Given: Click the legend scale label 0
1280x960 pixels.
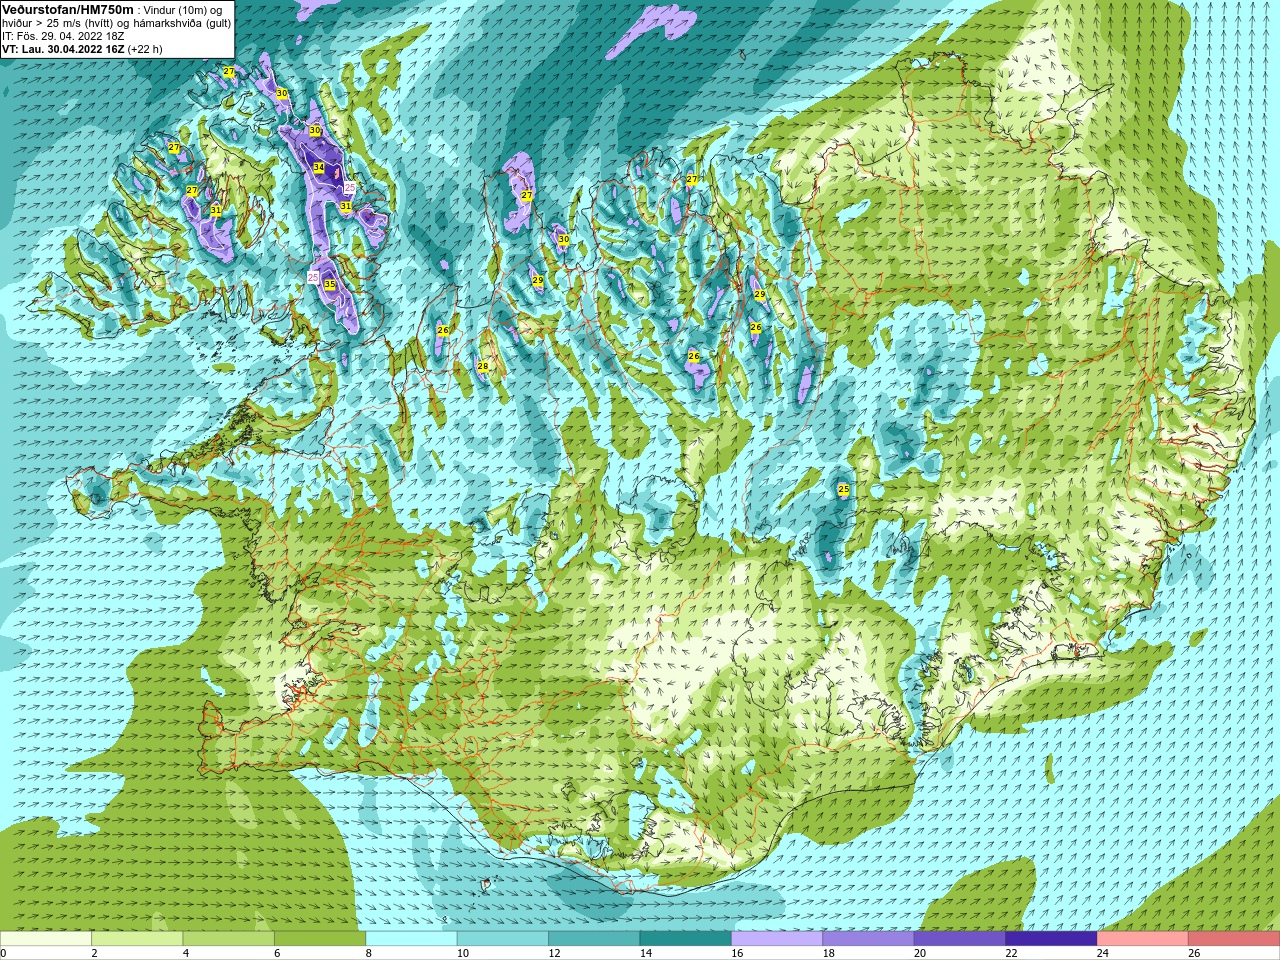Looking at the screenshot, I should pos(4,953).
